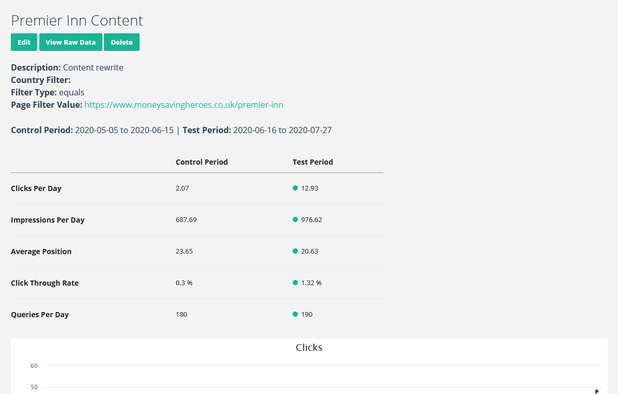Click the test value 12.93
The width and height of the screenshot is (618, 394).
pos(310,188)
